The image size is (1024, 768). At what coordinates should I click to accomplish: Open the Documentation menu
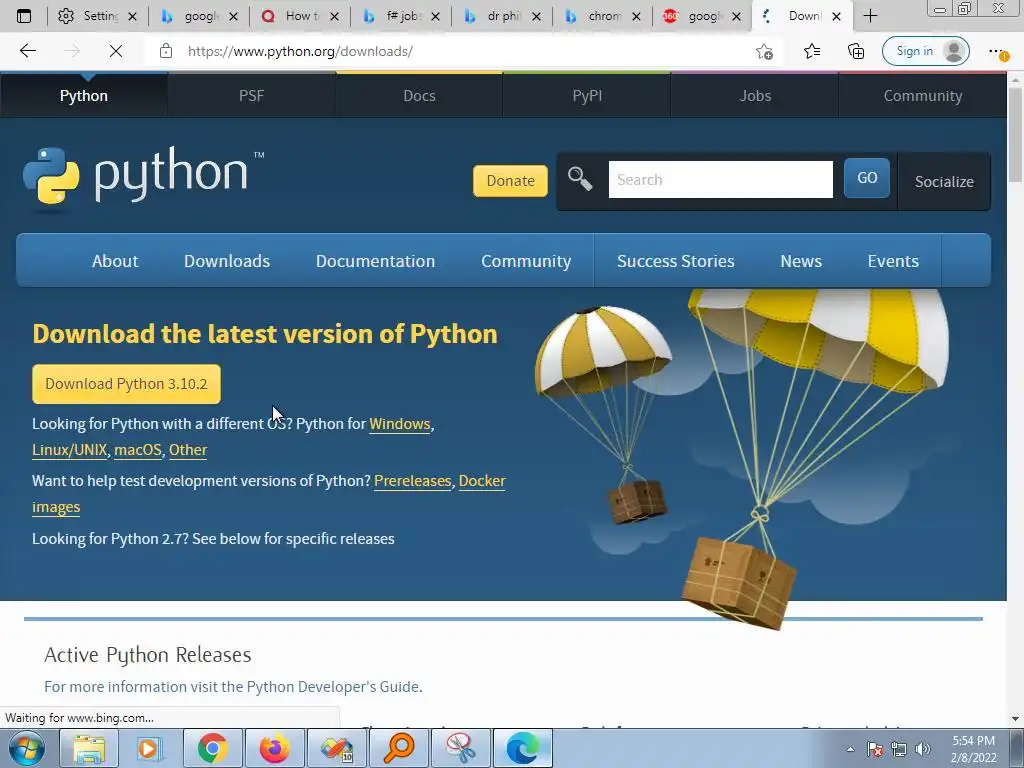[x=376, y=261]
